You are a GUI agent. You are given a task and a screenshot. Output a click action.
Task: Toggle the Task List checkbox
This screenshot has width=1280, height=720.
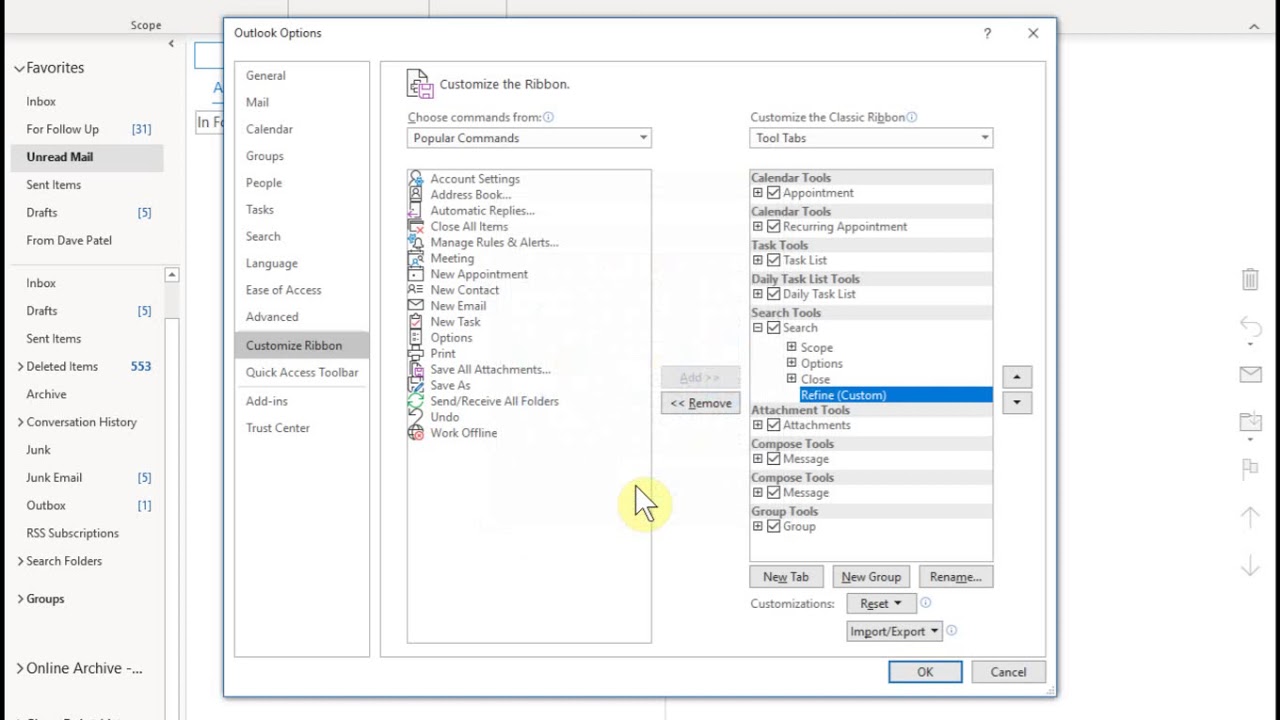coord(773,260)
